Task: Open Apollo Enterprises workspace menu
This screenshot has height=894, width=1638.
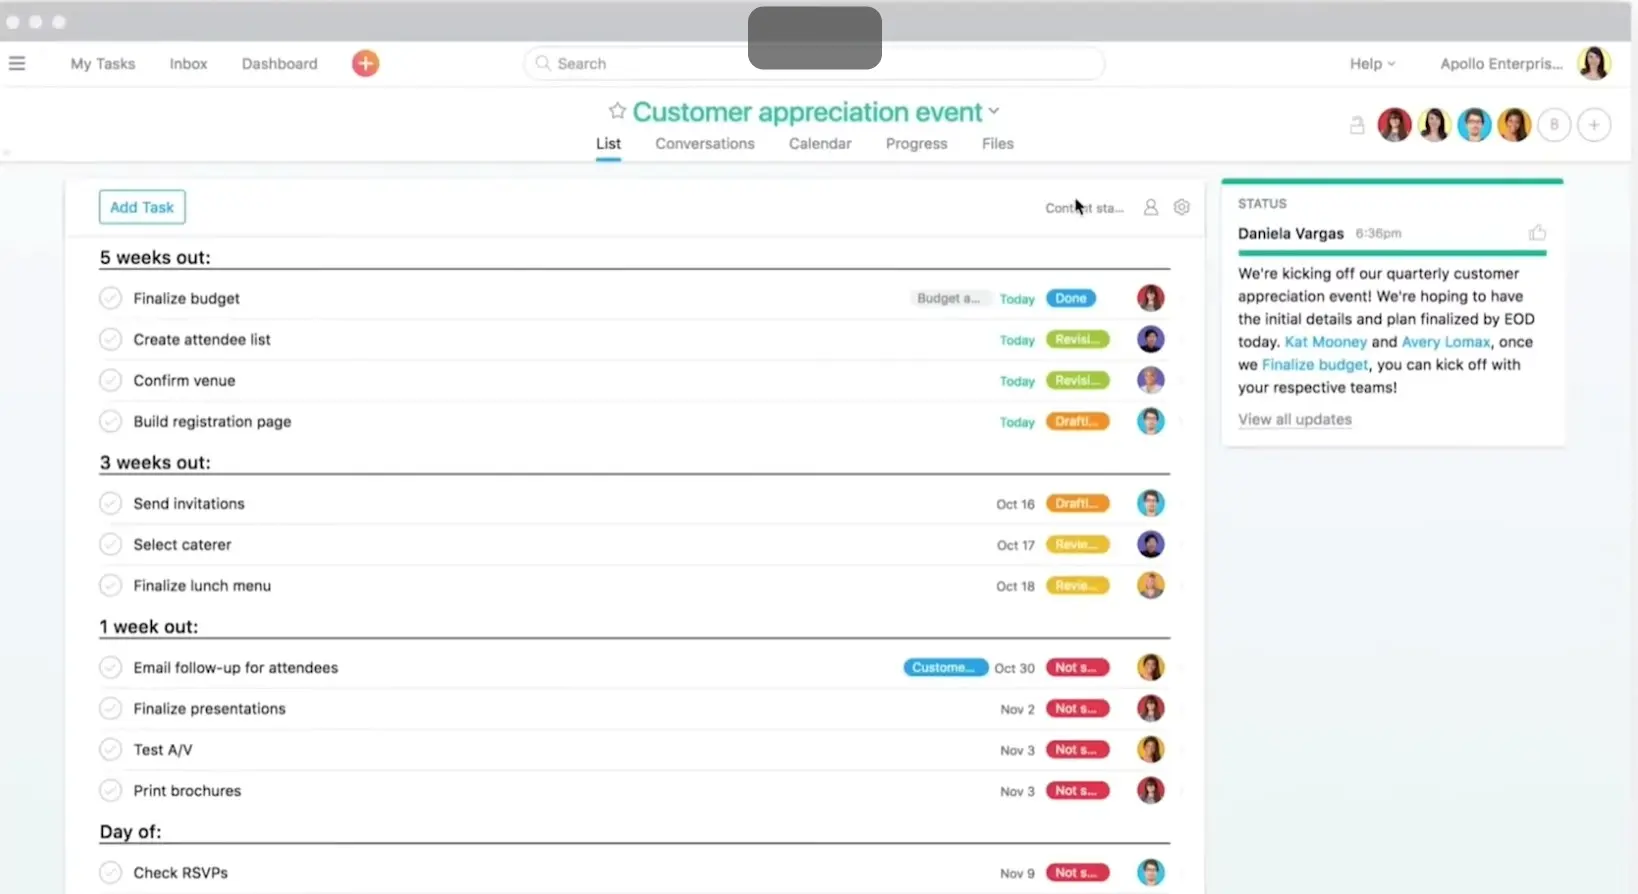Action: click(x=1501, y=63)
